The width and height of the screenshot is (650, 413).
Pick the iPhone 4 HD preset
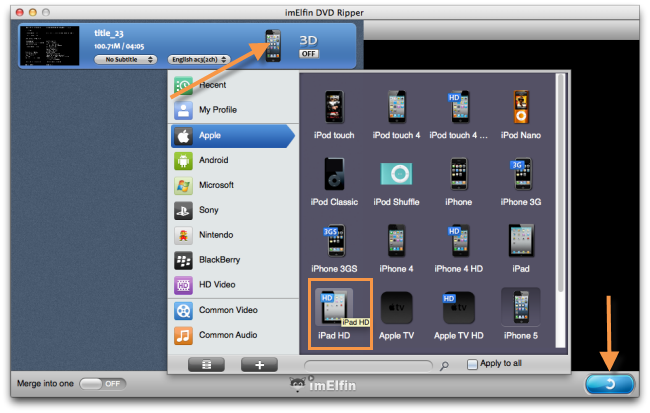click(x=458, y=248)
